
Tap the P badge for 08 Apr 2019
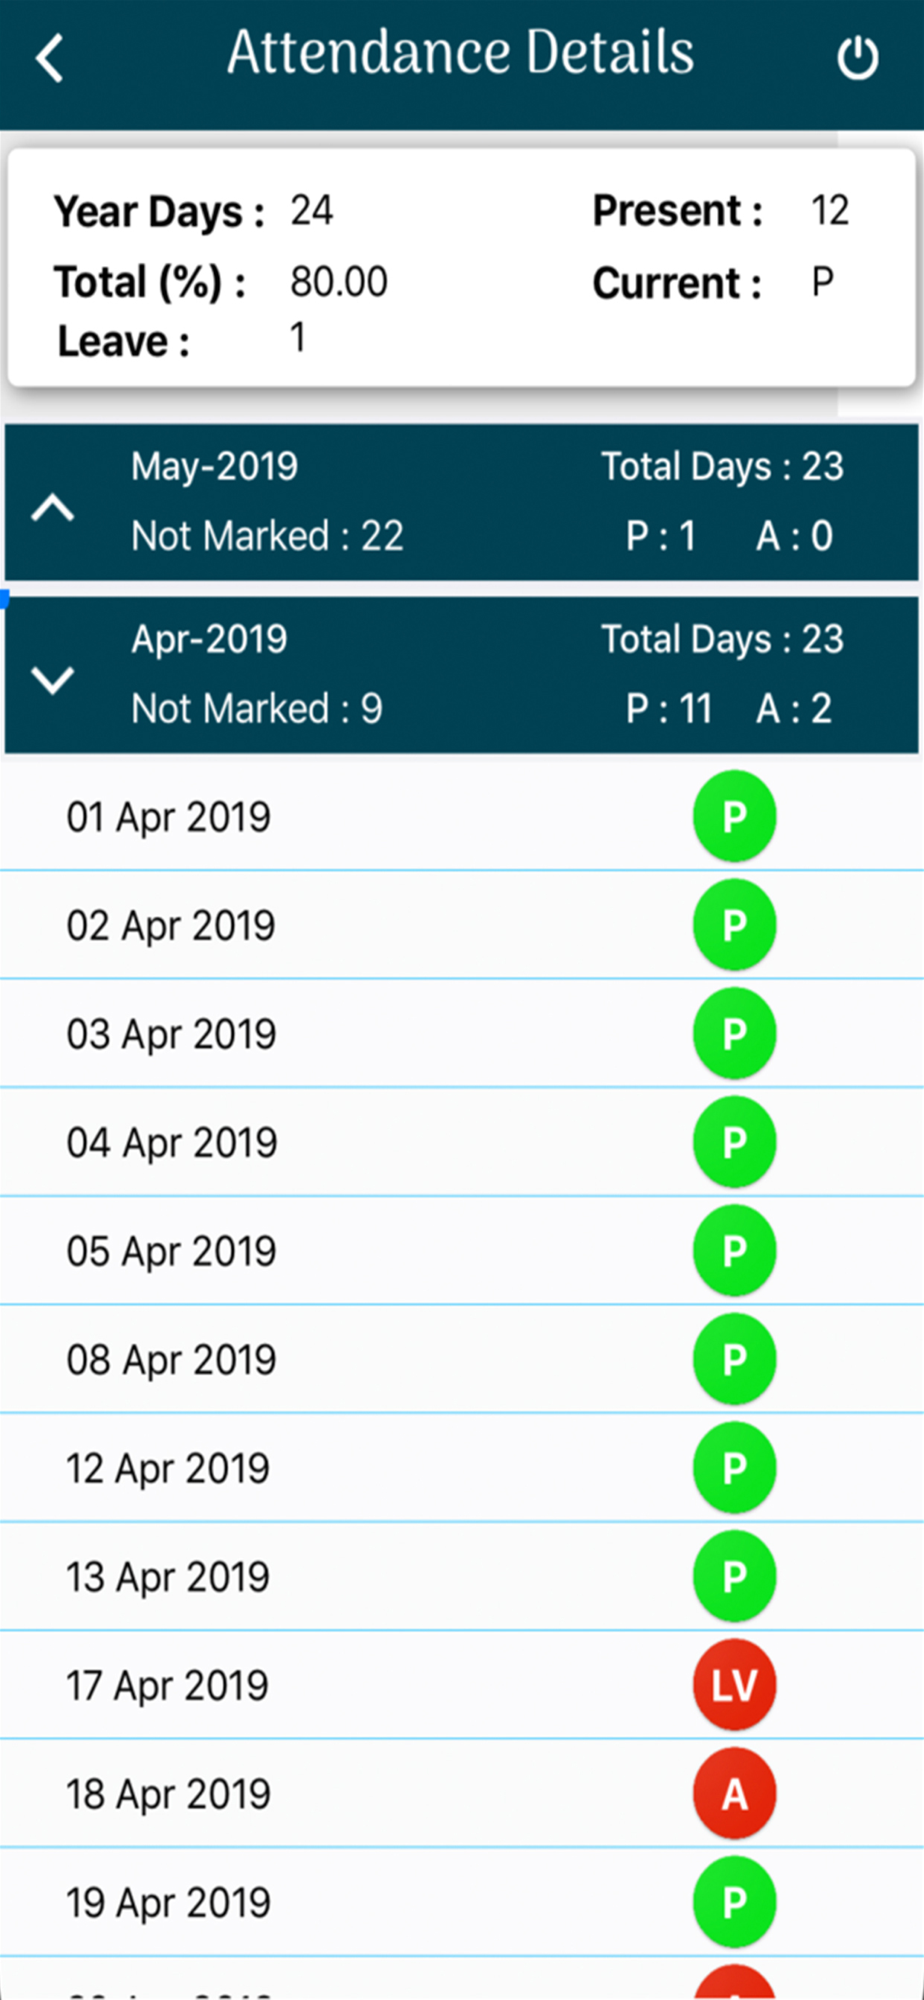(x=734, y=1359)
